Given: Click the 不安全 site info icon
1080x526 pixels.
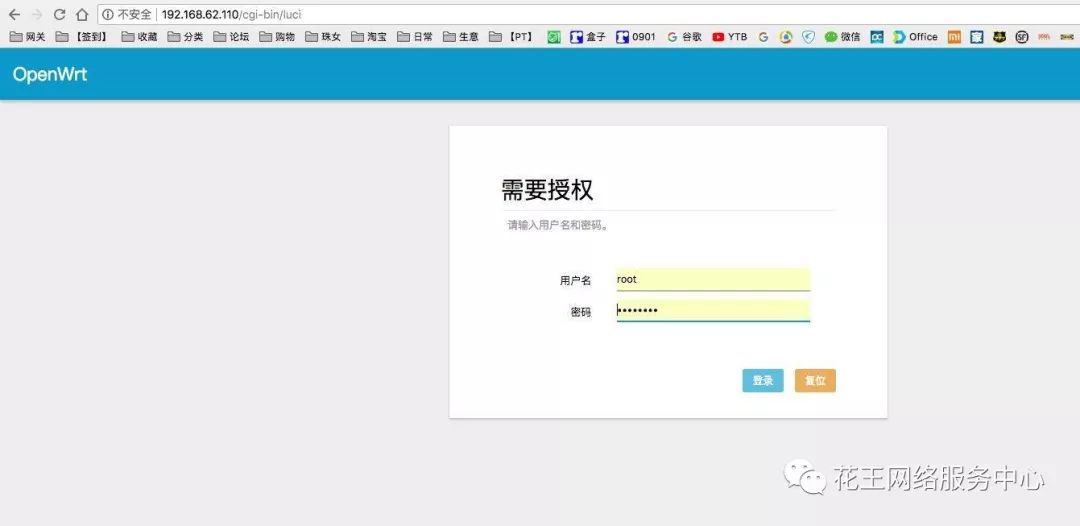Looking at the screenshot, I should click(x=107, y=14).
